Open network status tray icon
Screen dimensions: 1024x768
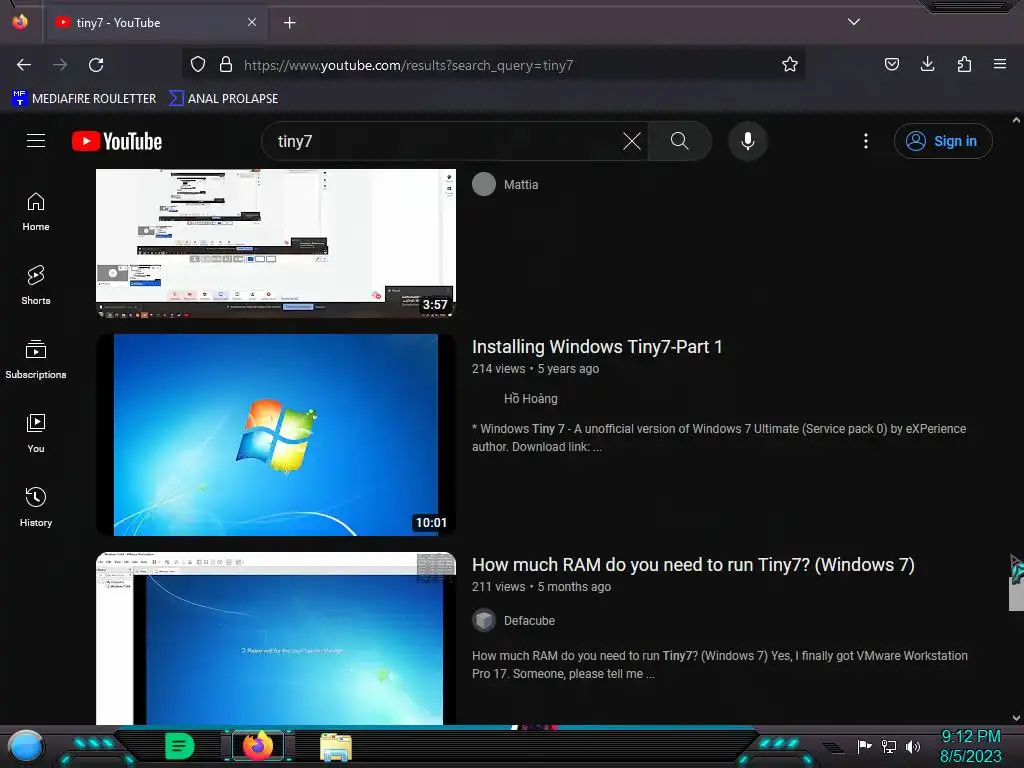click(889, 746)
